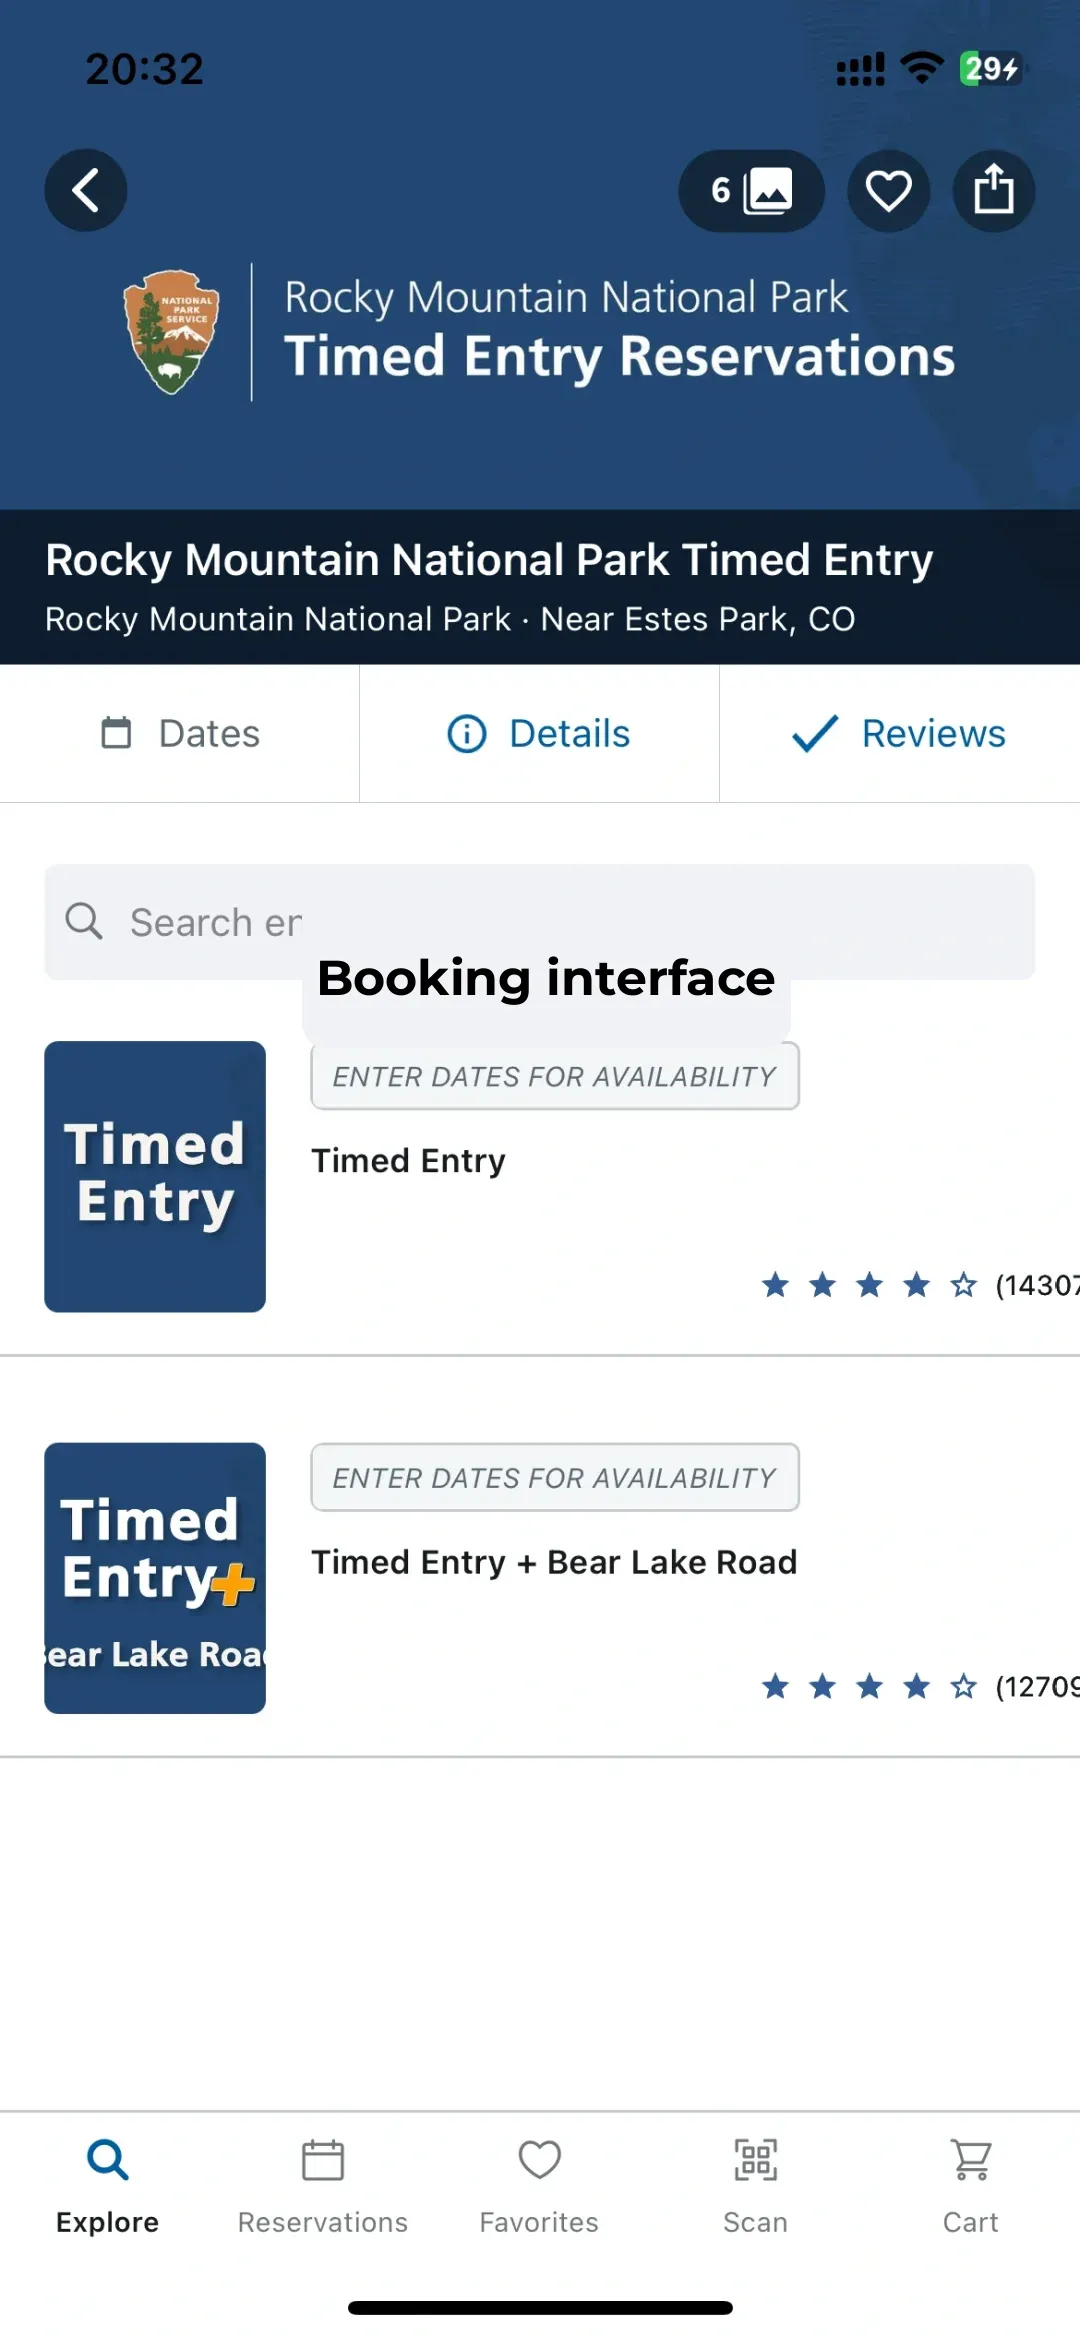This screenshot has width=1080, height=2337.
Task: Open the Cart
Action: pos(970,2184)
